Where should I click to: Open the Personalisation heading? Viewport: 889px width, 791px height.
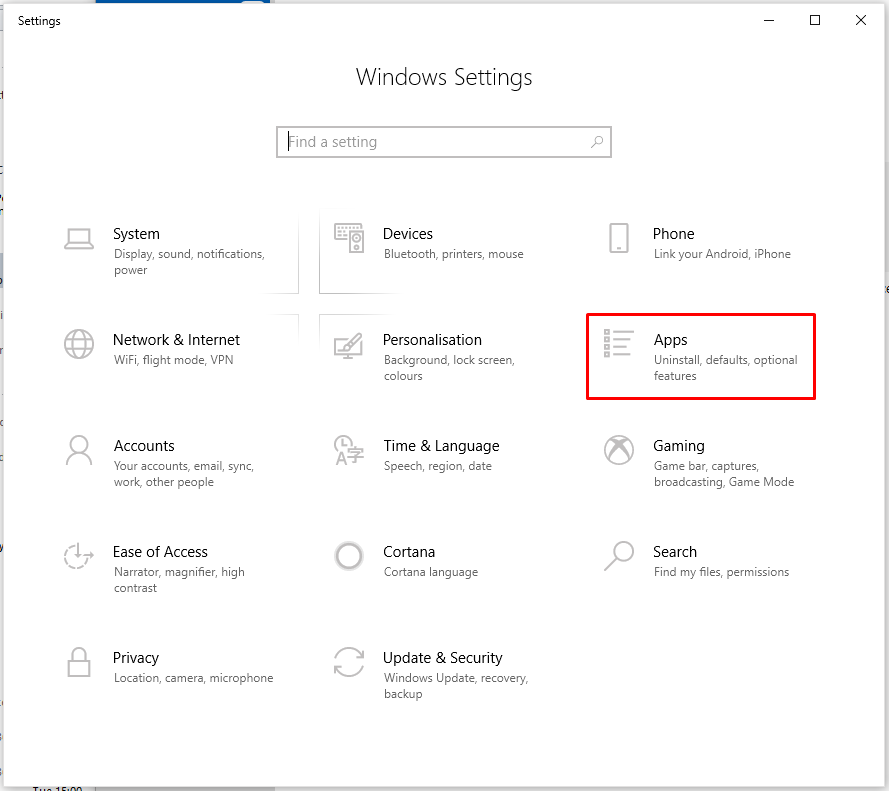pyautogui.click(x=432, y=340)
